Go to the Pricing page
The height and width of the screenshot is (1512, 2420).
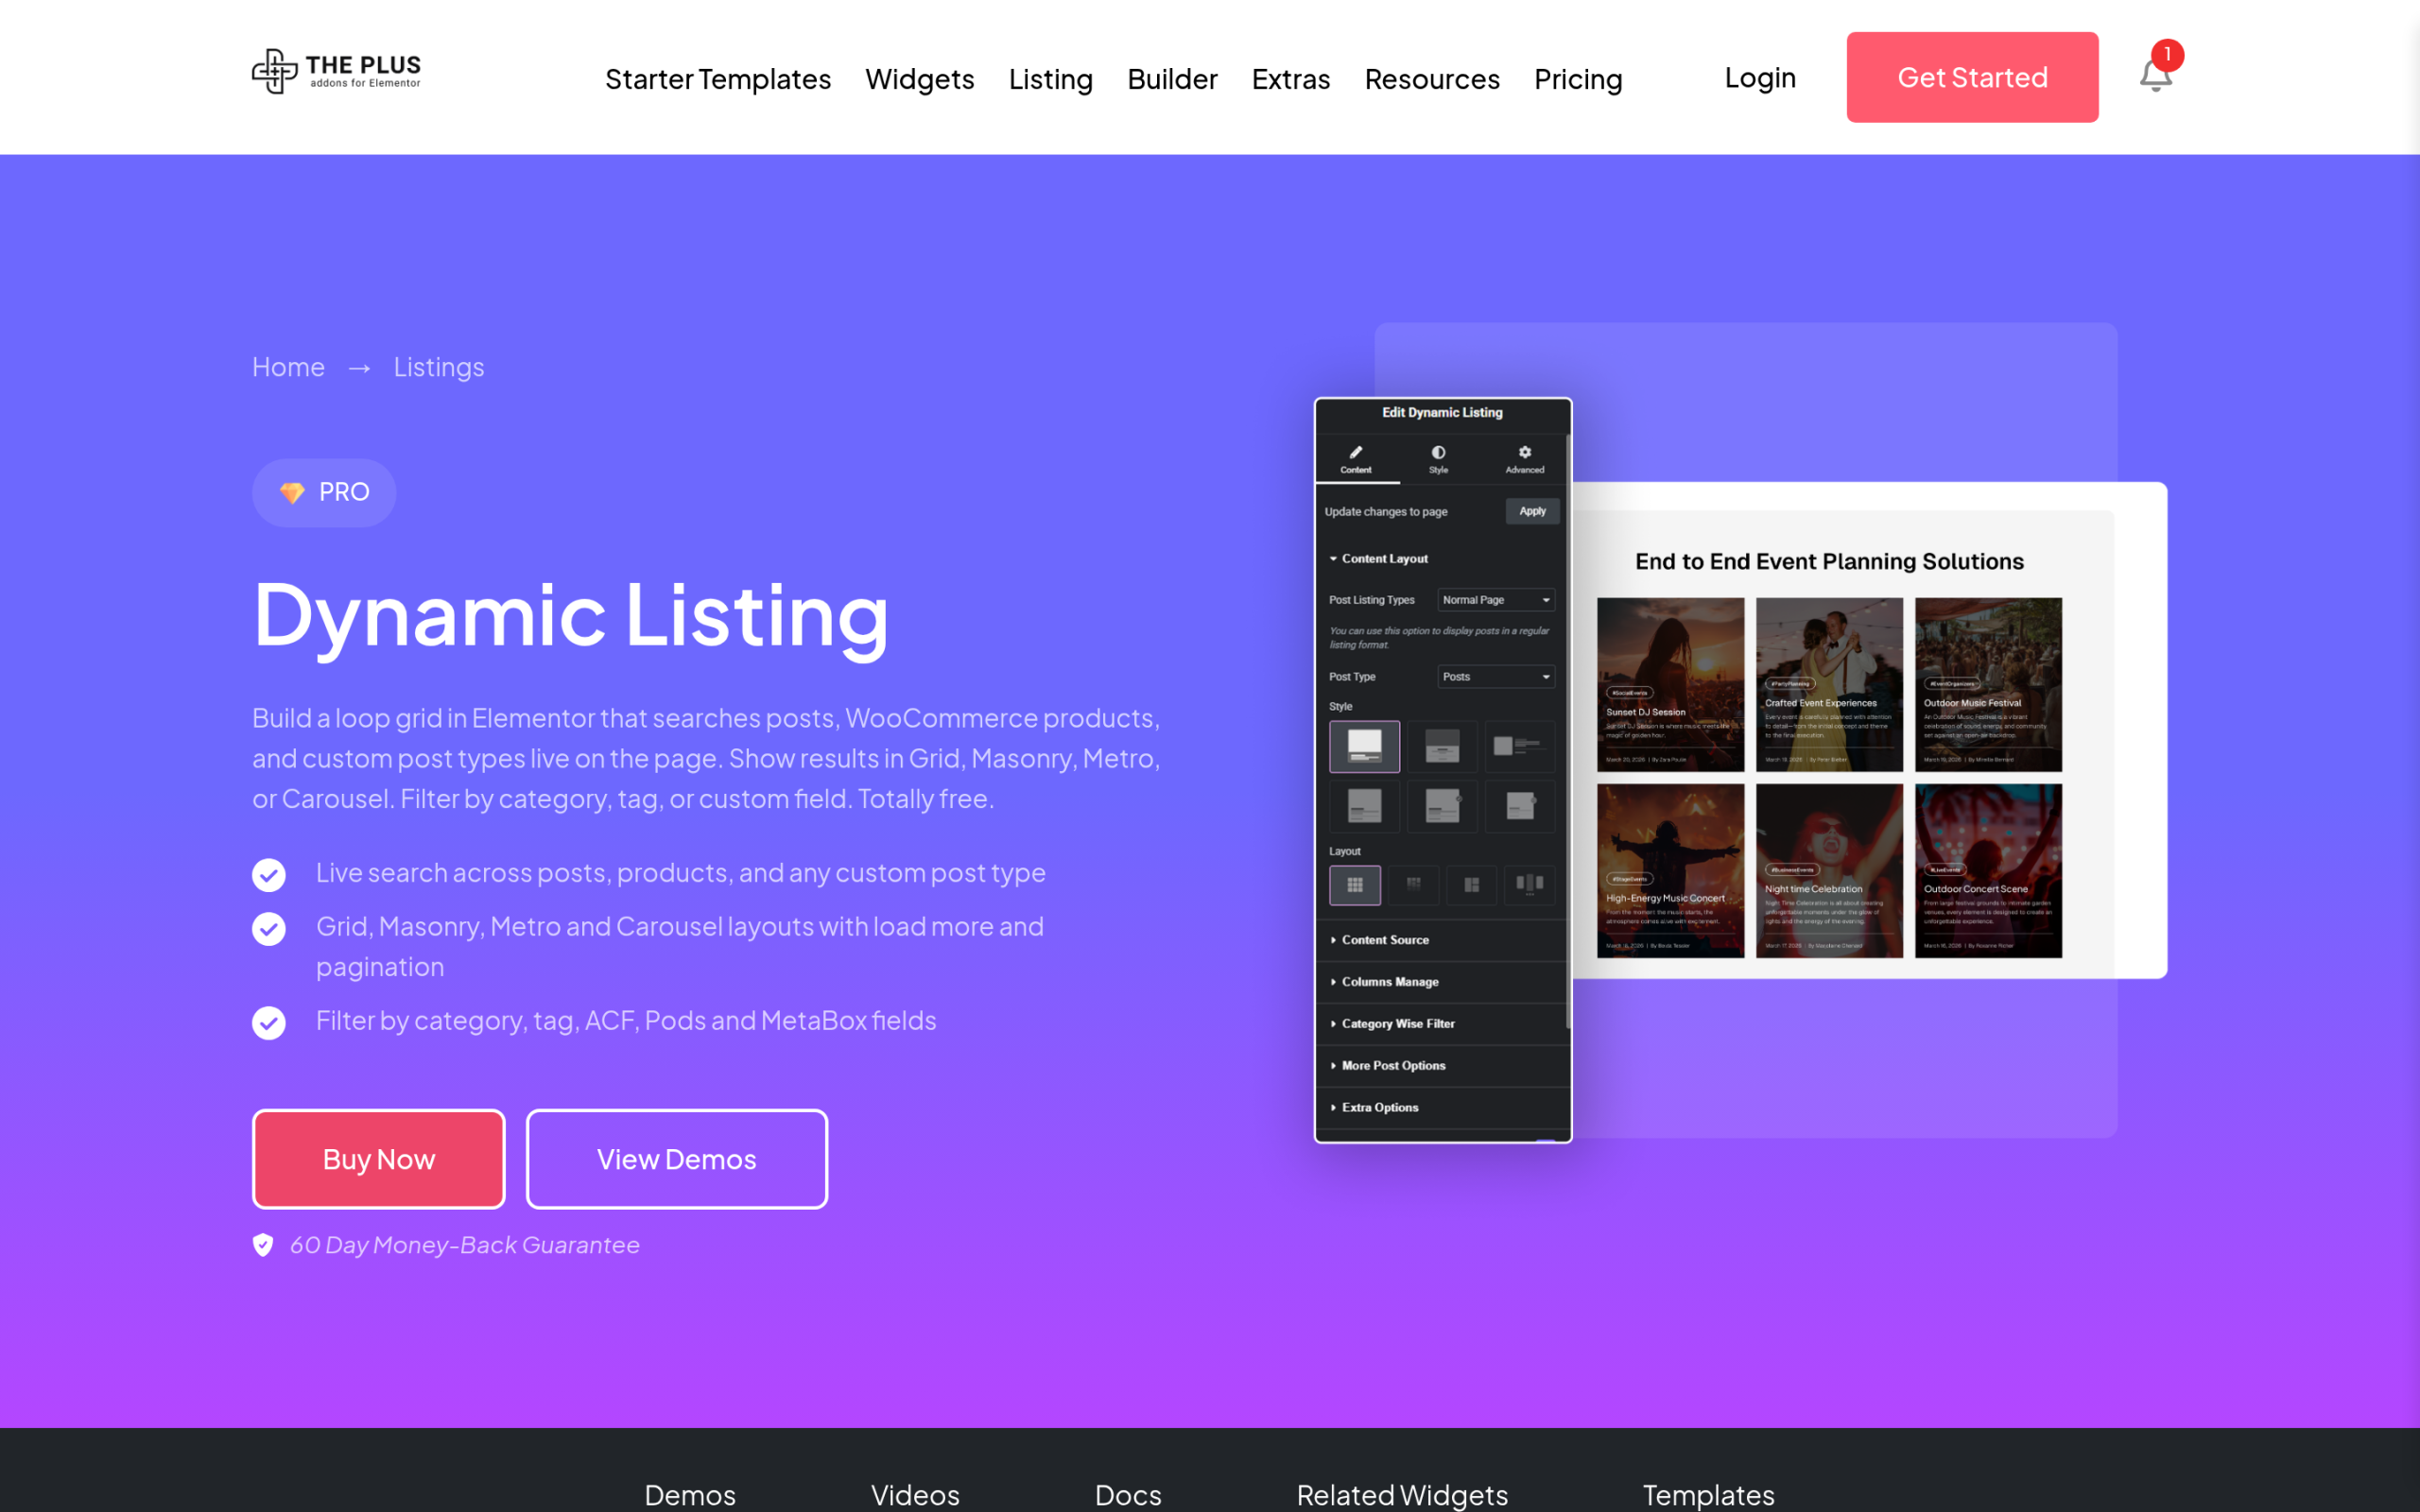[x=1578, y=79]
